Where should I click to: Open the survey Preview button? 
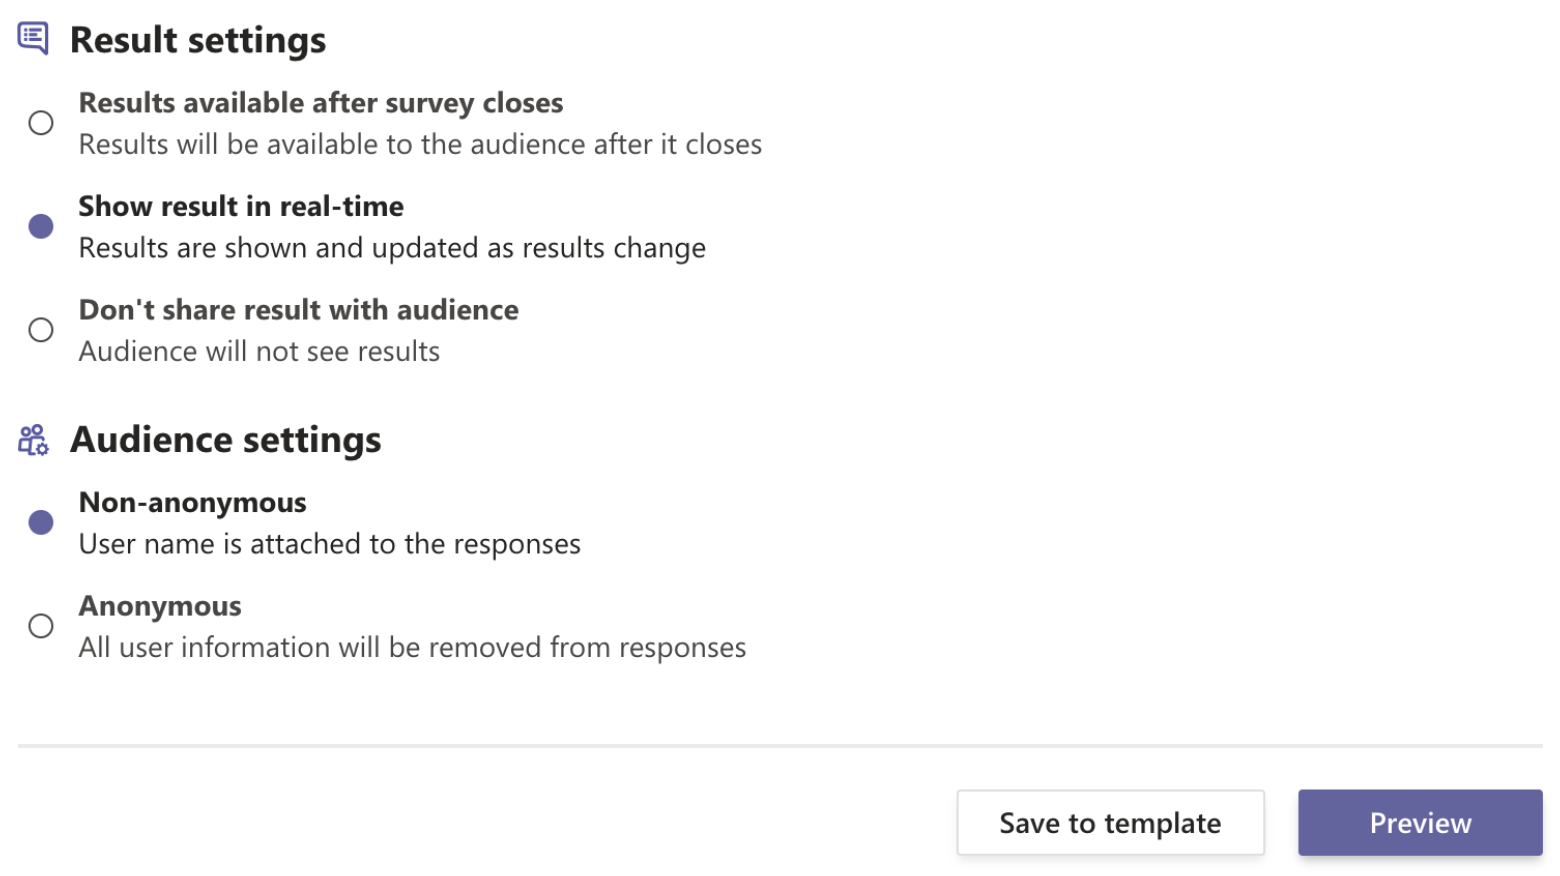coord(1420,823)
